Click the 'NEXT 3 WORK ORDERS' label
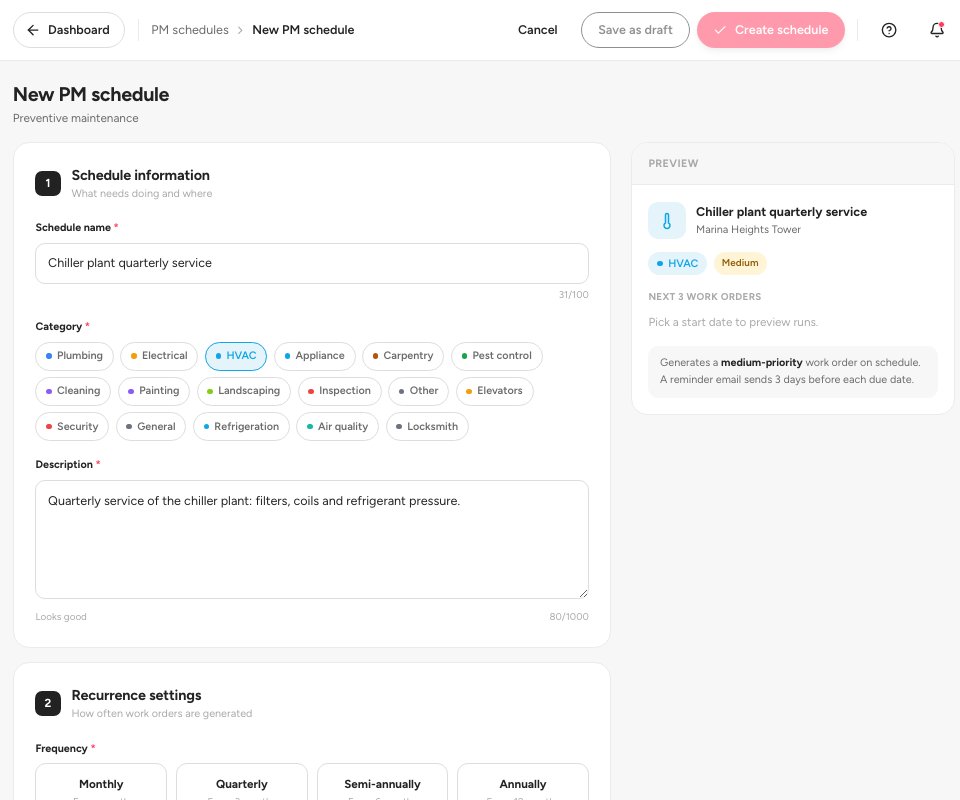 tap(705, 297)
